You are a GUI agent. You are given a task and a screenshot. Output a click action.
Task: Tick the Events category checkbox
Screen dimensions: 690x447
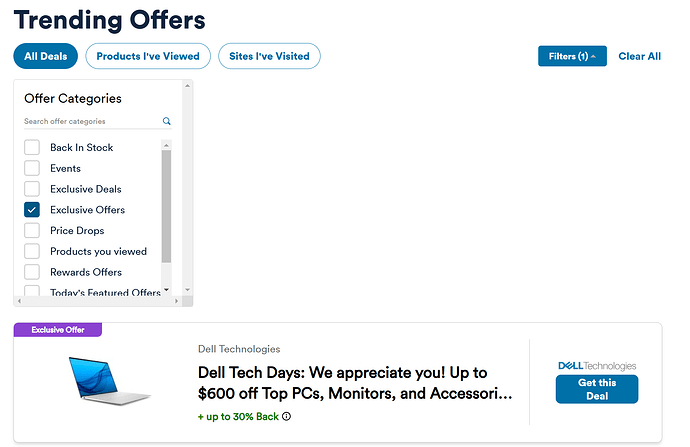(x=32, y=168)
